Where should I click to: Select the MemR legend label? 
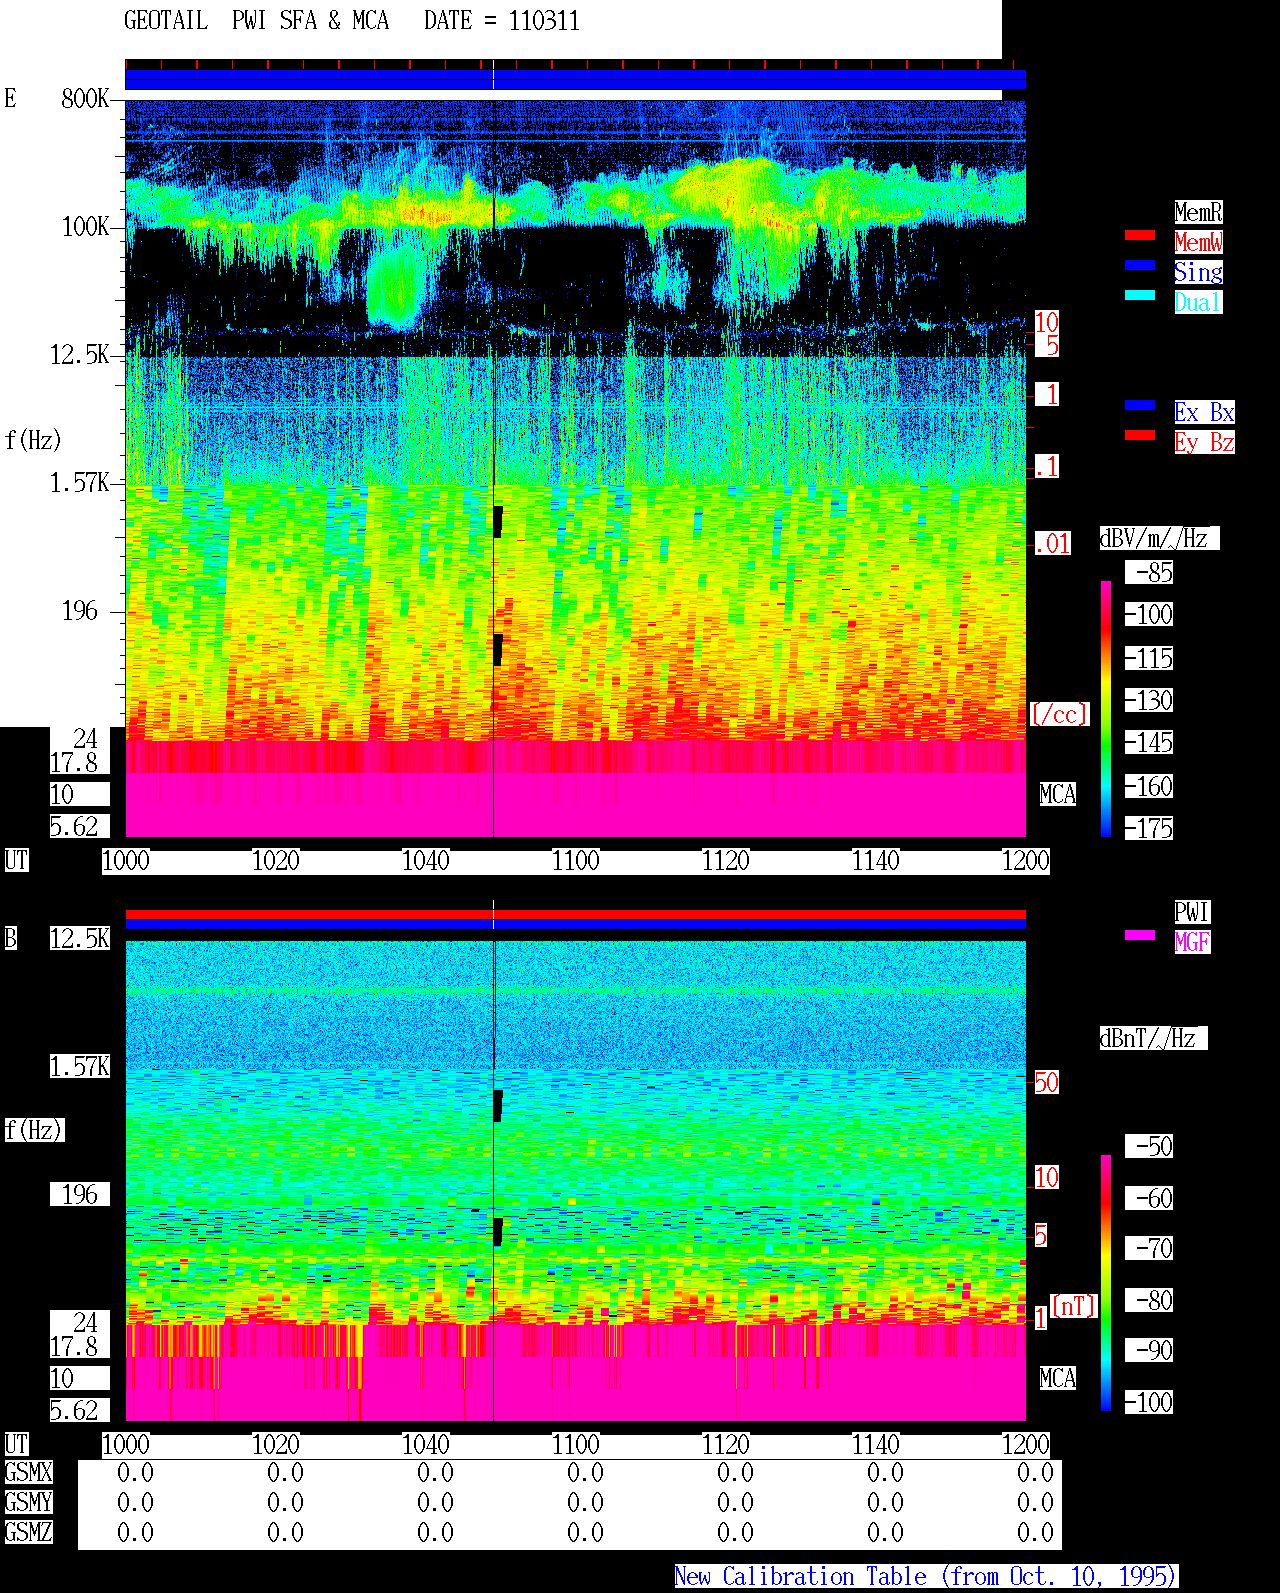coord(1198,212)
